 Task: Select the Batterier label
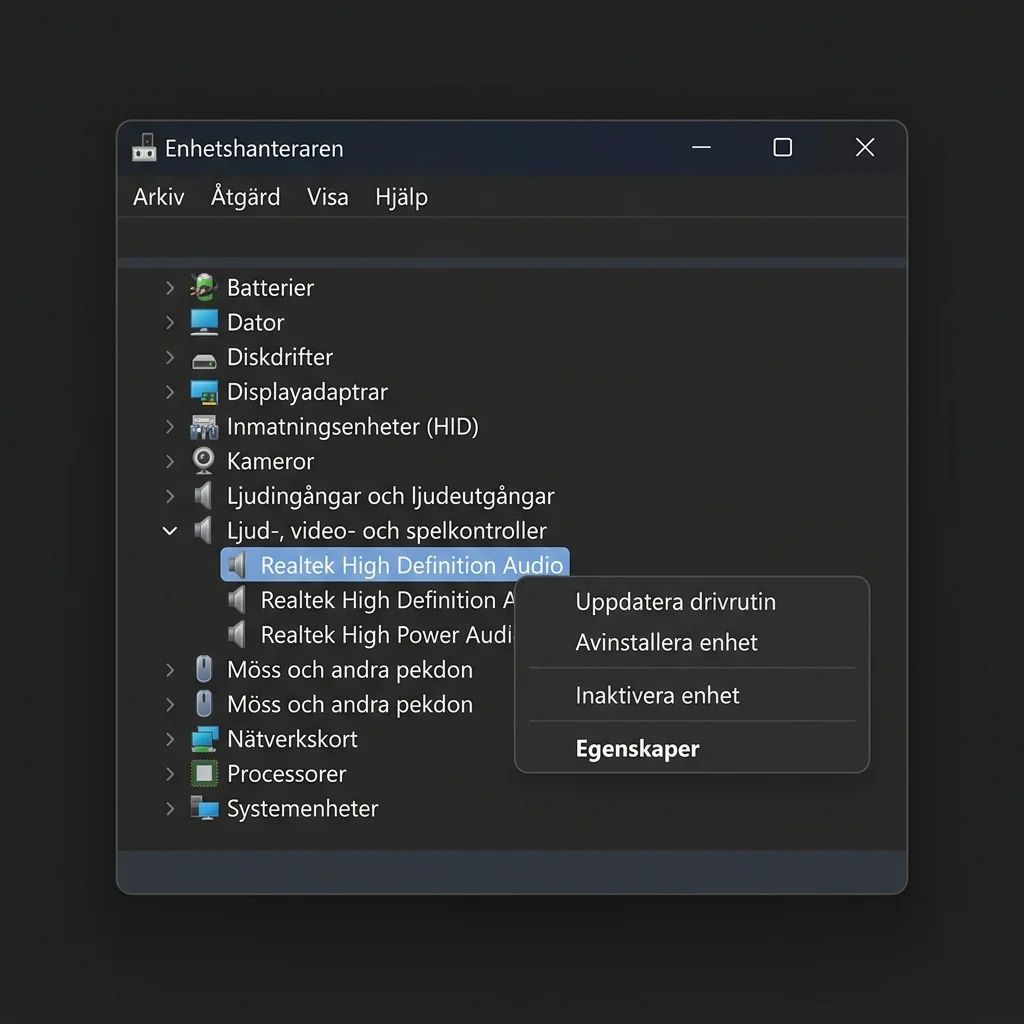(x=270, y=287)
